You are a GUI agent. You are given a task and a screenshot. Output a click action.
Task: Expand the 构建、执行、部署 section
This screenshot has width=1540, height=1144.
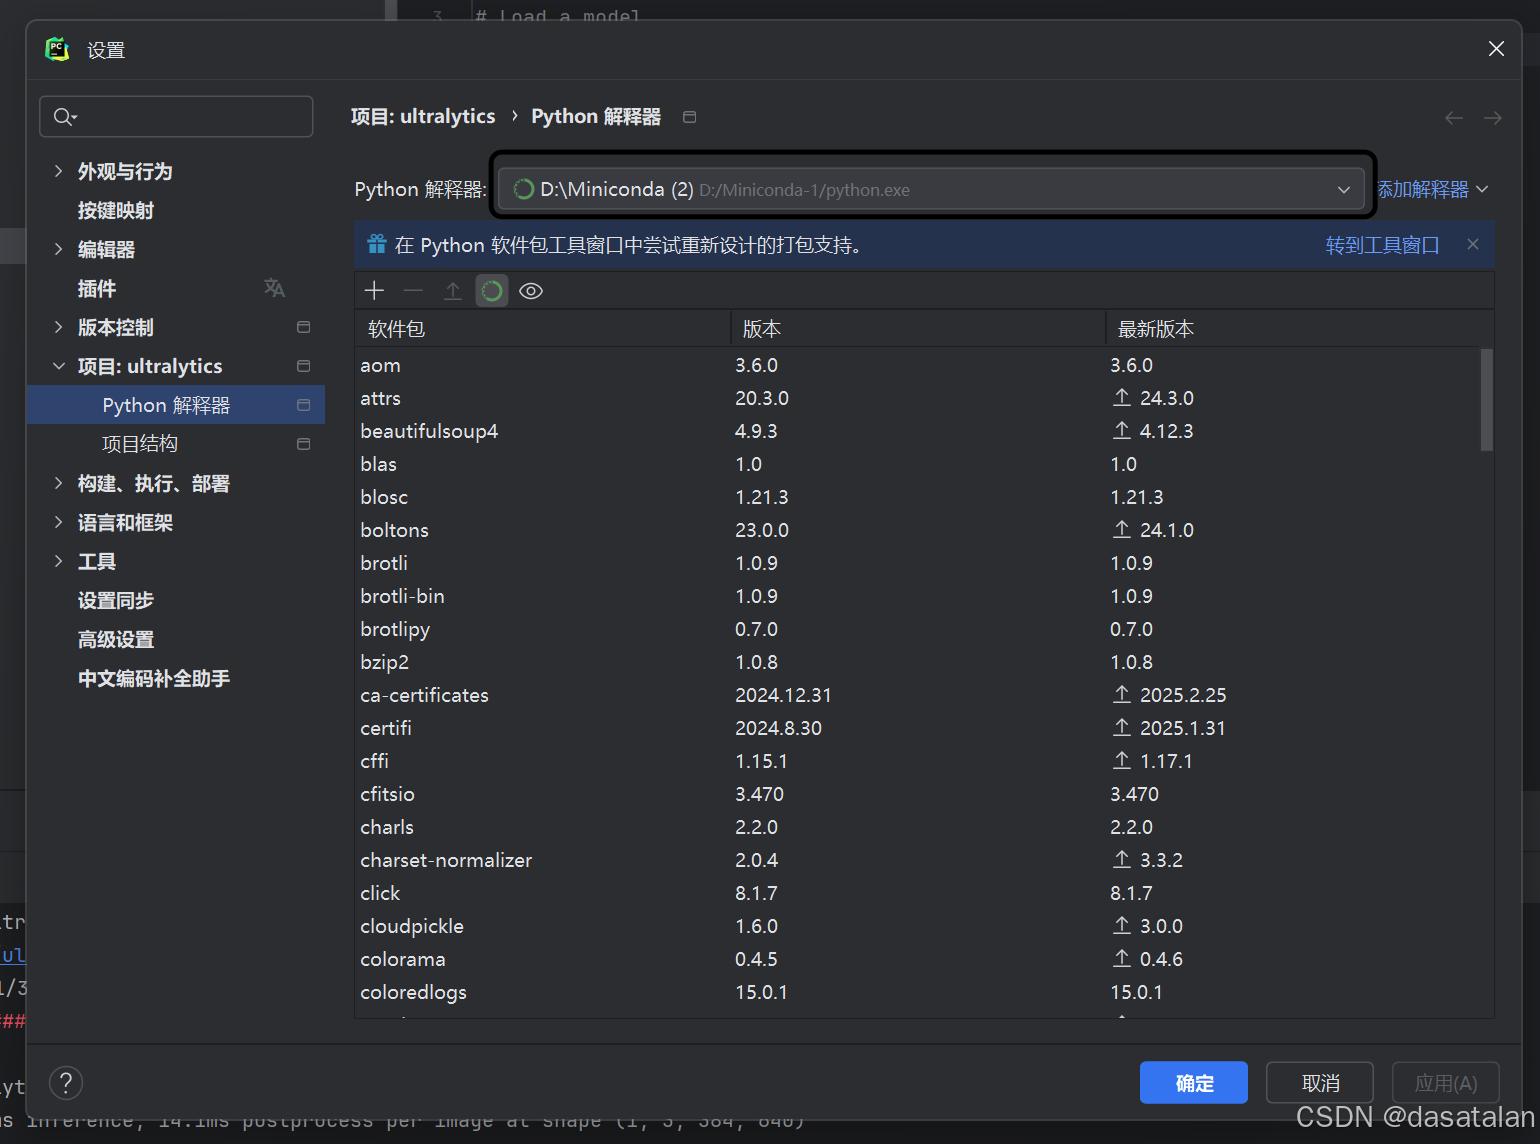58,483
